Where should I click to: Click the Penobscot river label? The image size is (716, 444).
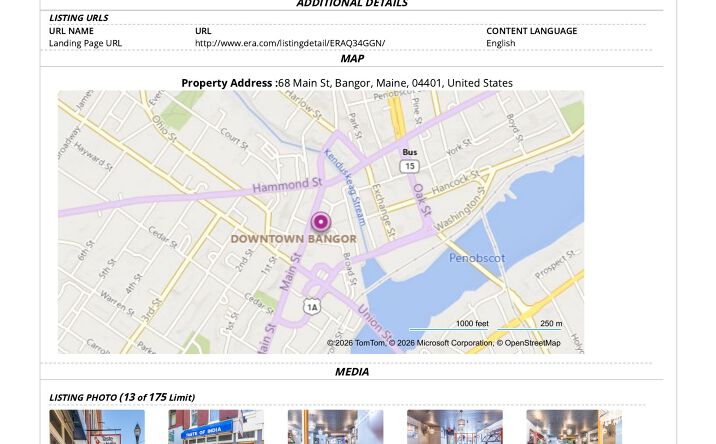coord(477,258)
